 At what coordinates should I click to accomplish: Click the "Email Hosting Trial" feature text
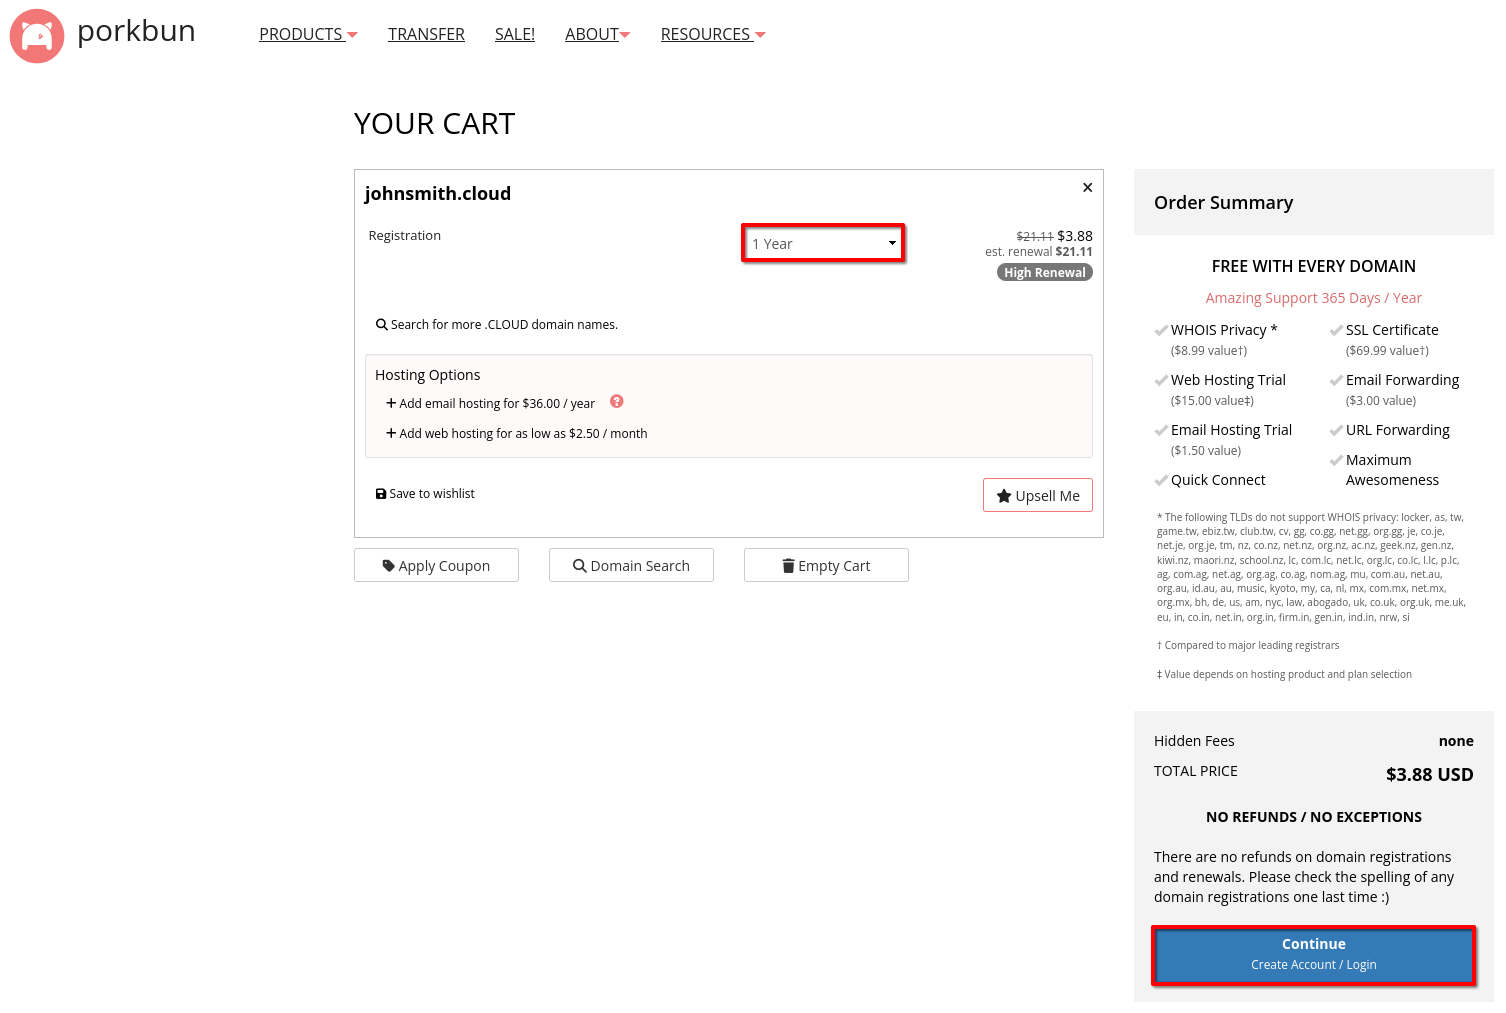tap(1231, 430)
